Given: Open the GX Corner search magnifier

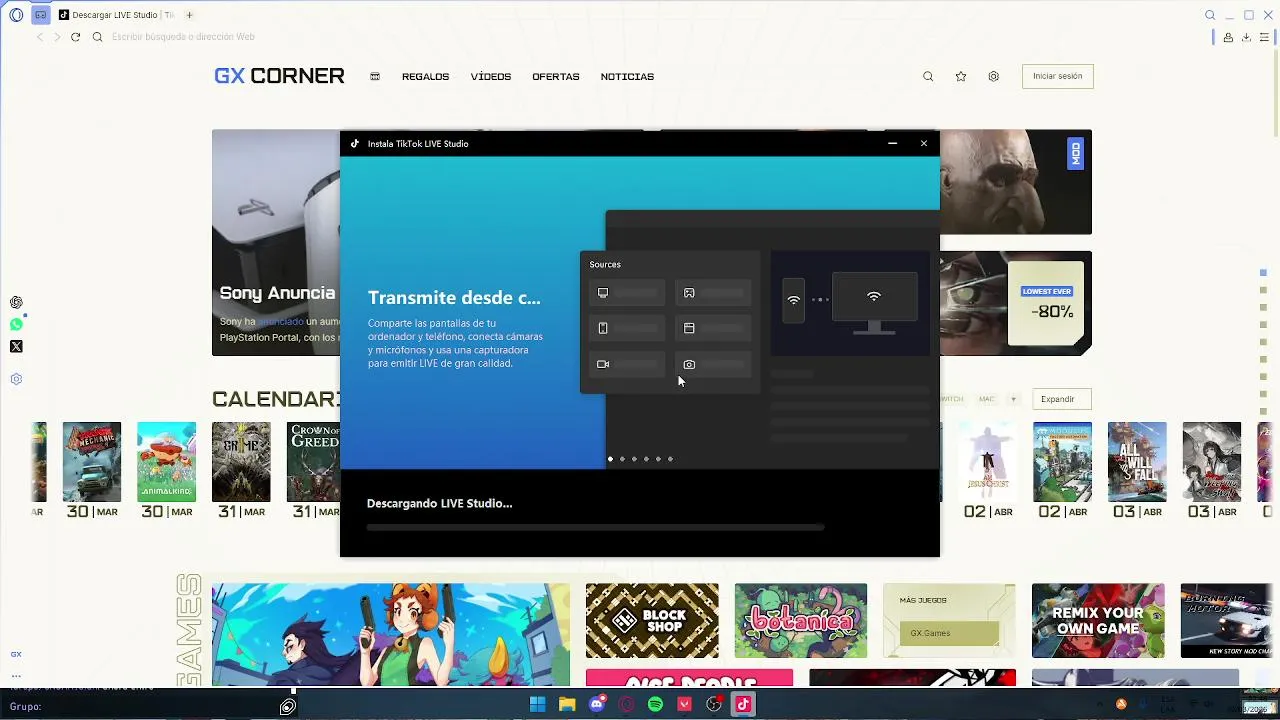Looking at the screenshot, I should point(928,76).
